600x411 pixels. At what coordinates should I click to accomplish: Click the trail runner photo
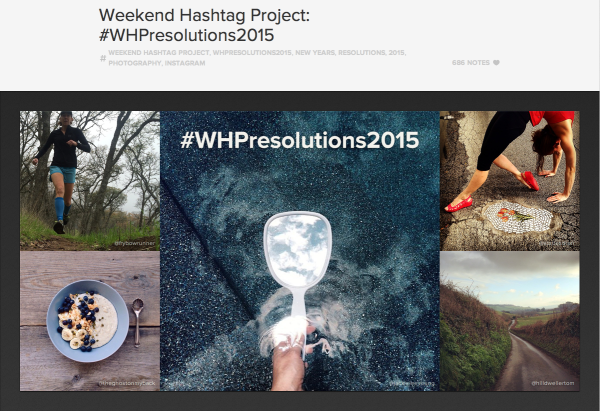point(90,181)
